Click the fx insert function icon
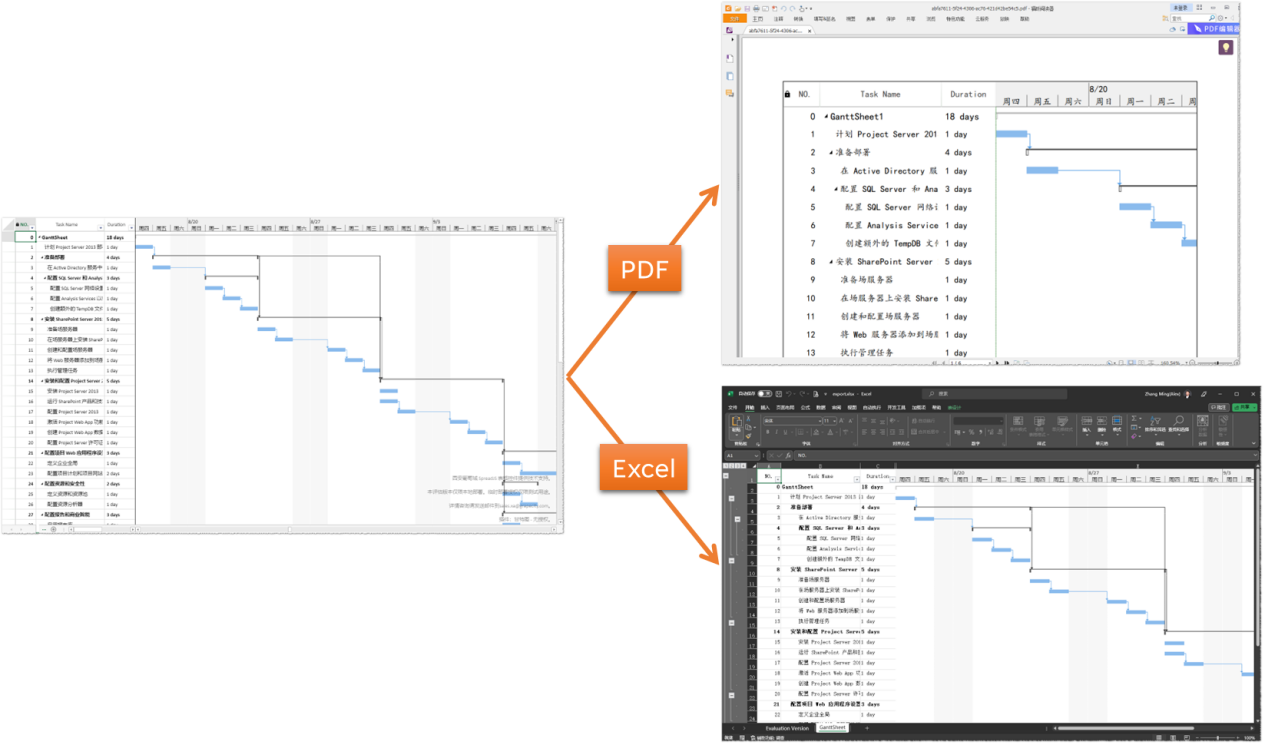 pyautogui.click(x=788, y=455)
